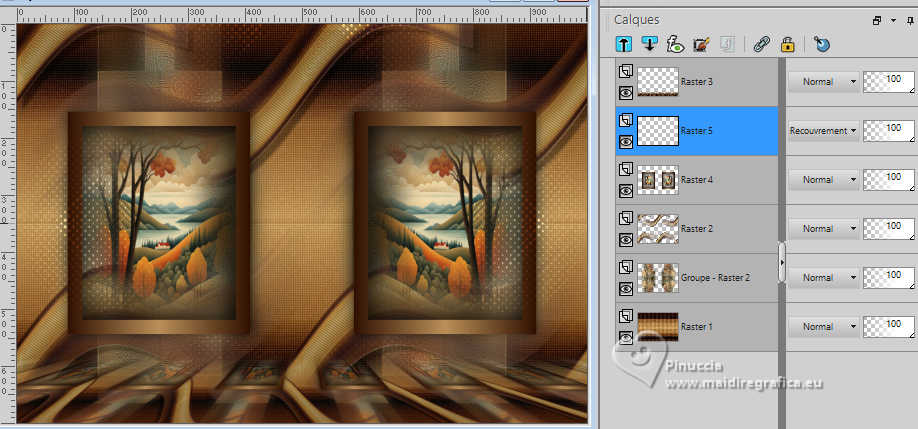Select the layer named Raster 3
This screenshot has width=918, height=429.
click(x=697, y=82)
